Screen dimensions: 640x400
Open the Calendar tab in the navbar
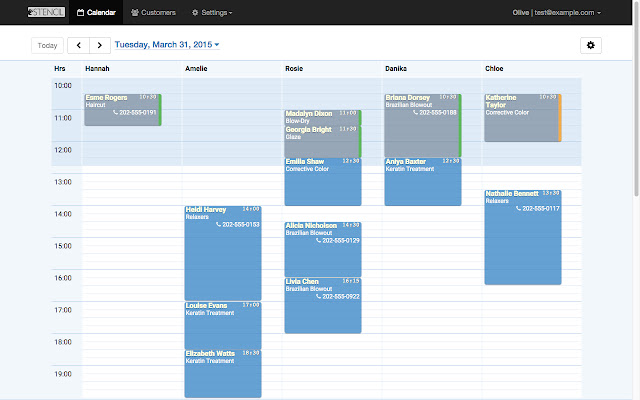click(96, 12)
